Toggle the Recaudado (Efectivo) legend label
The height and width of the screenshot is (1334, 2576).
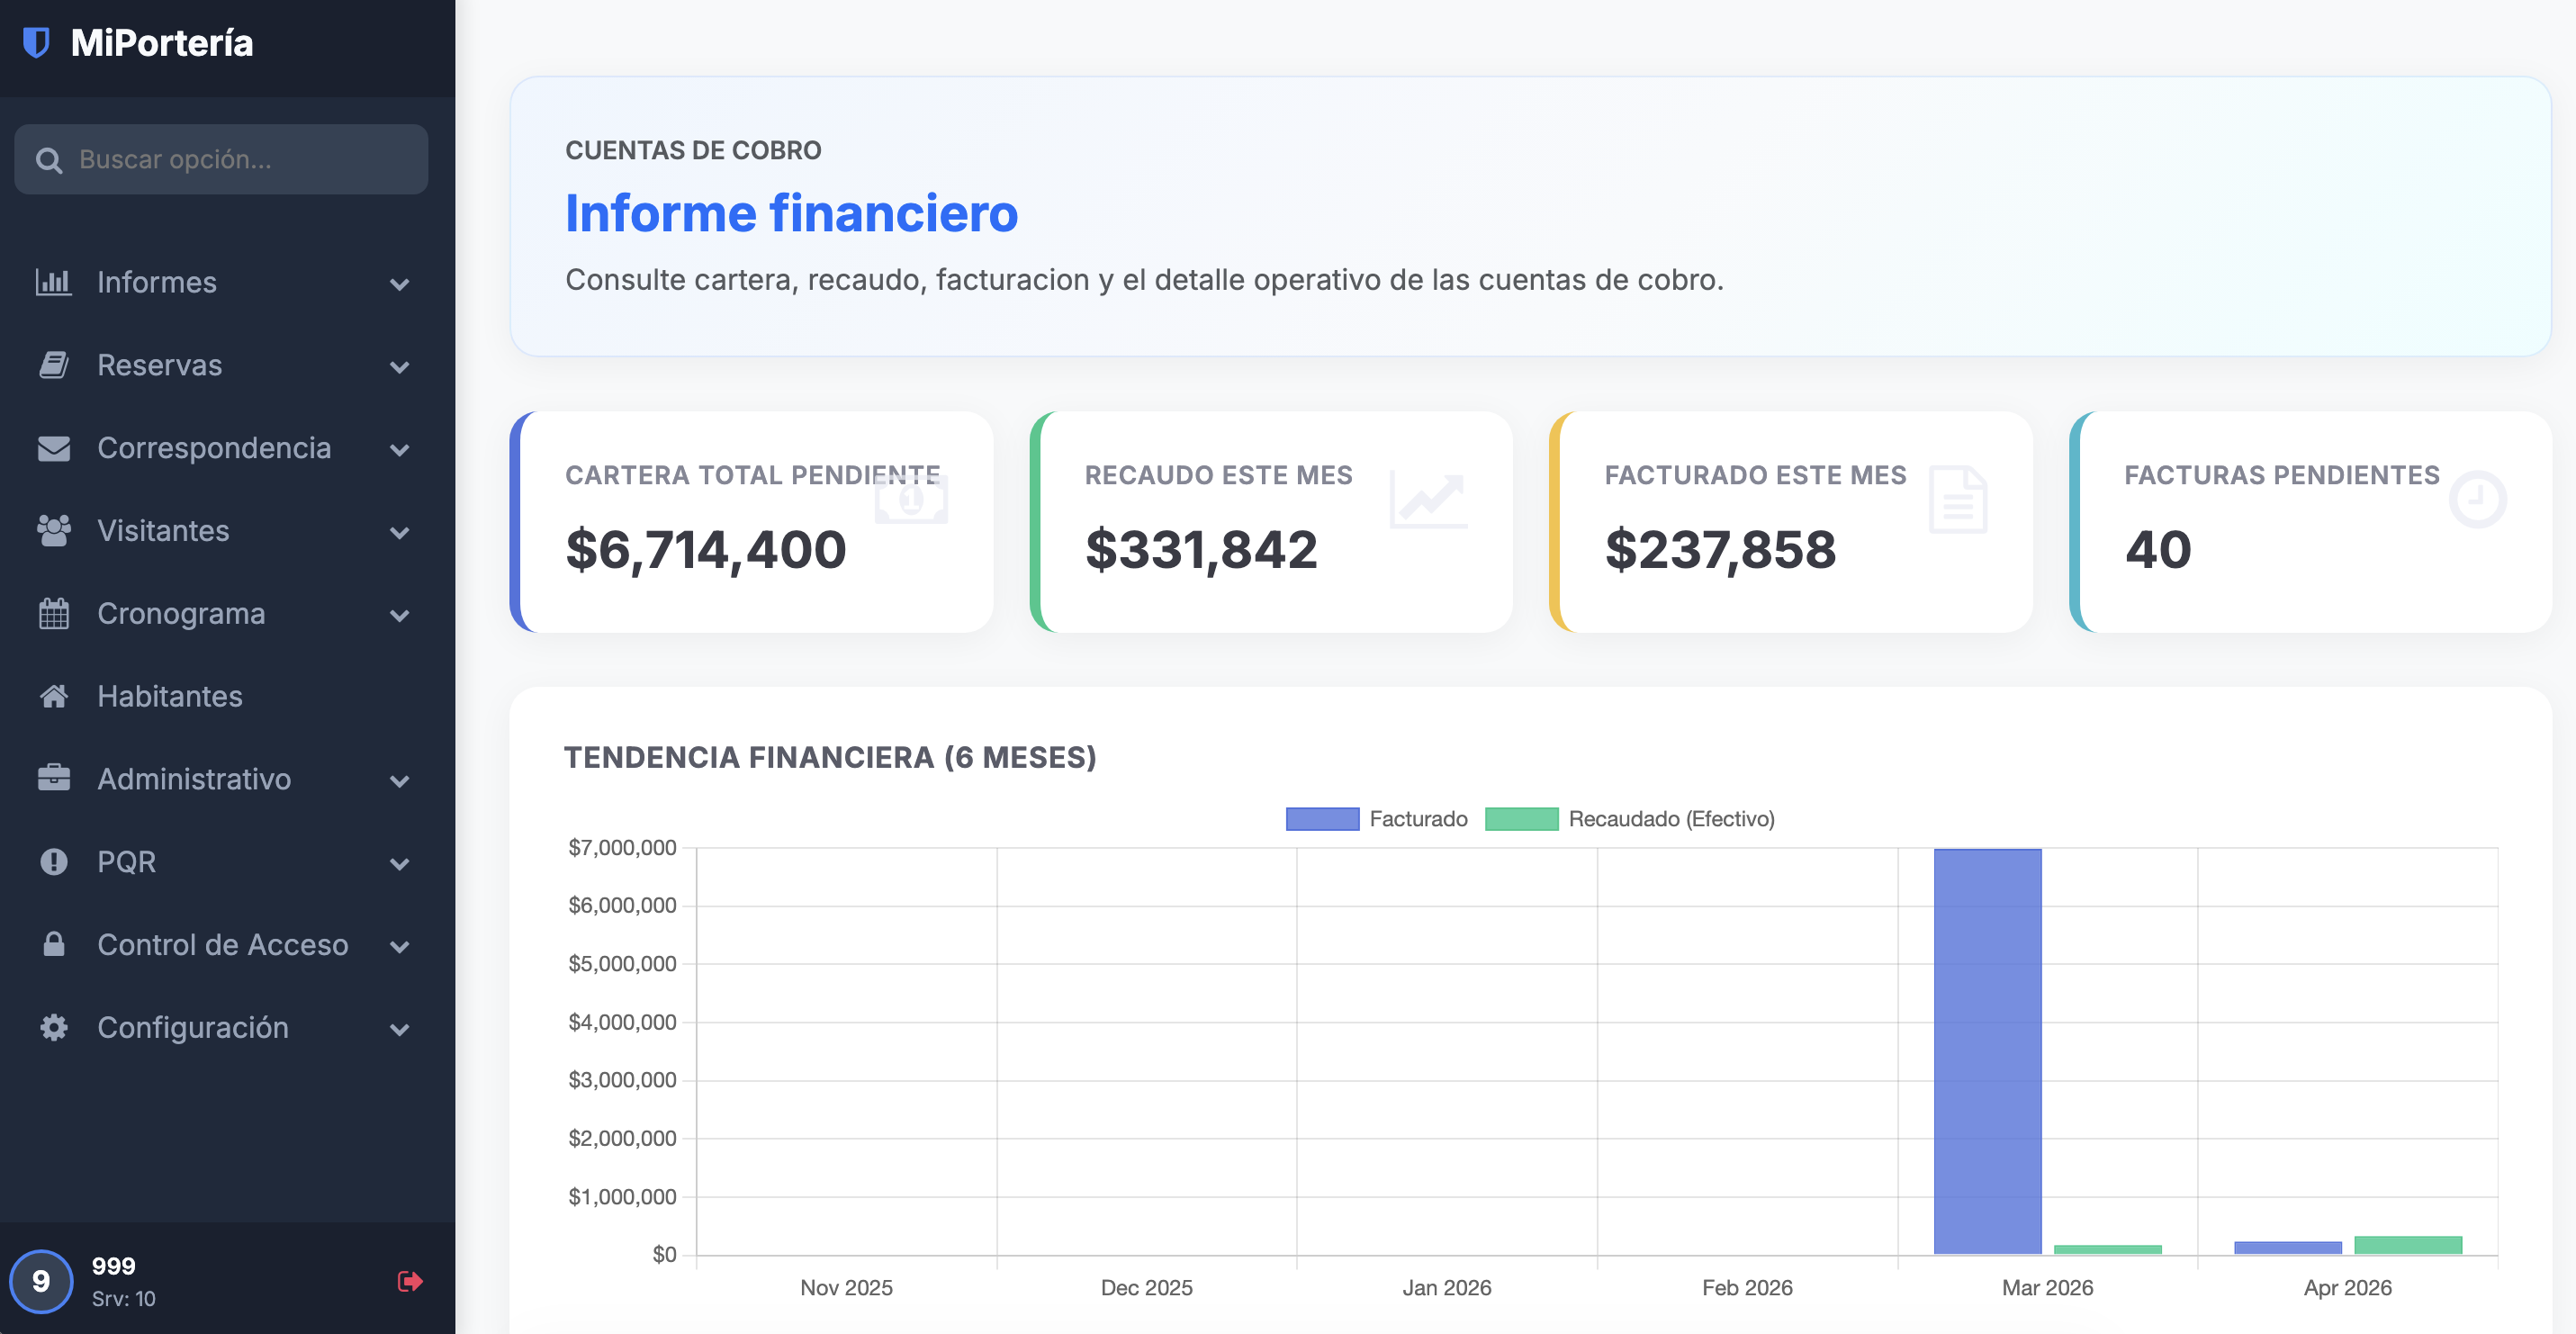(1671, 819)
